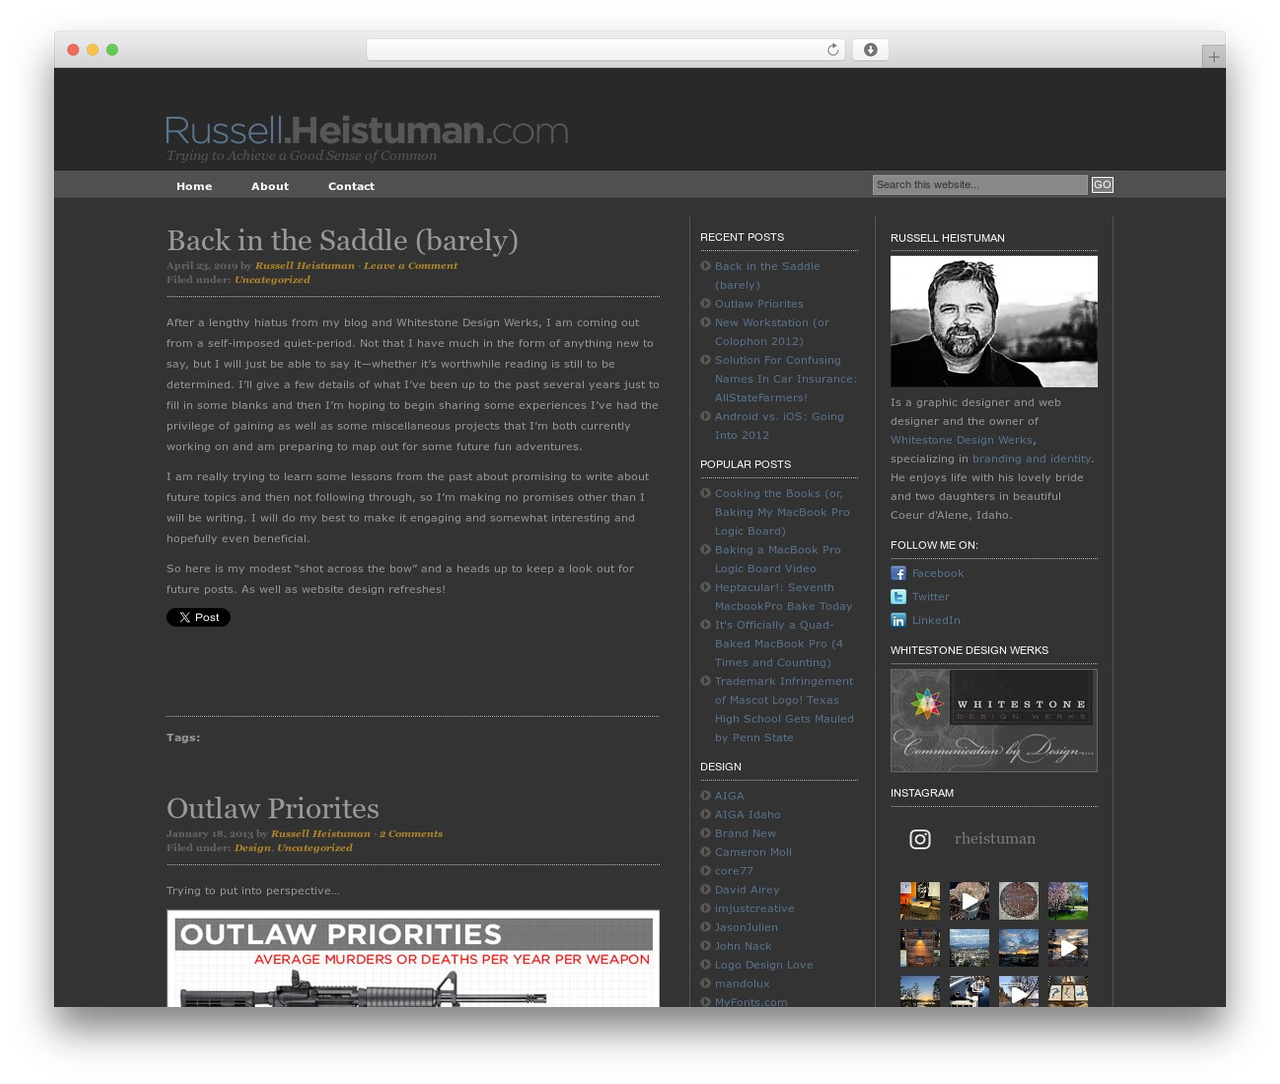Image resolution: width=1280 pixels, height=1084 pixels.
Task: Click the branding and identity link
Action: (x=1031, y=459)
